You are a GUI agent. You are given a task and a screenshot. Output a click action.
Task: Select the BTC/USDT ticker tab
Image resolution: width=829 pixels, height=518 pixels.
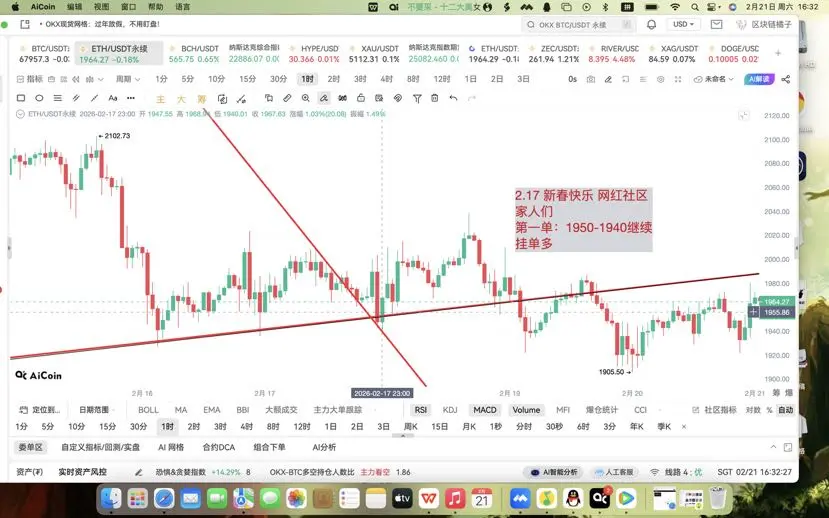click(x=44, y=53)
